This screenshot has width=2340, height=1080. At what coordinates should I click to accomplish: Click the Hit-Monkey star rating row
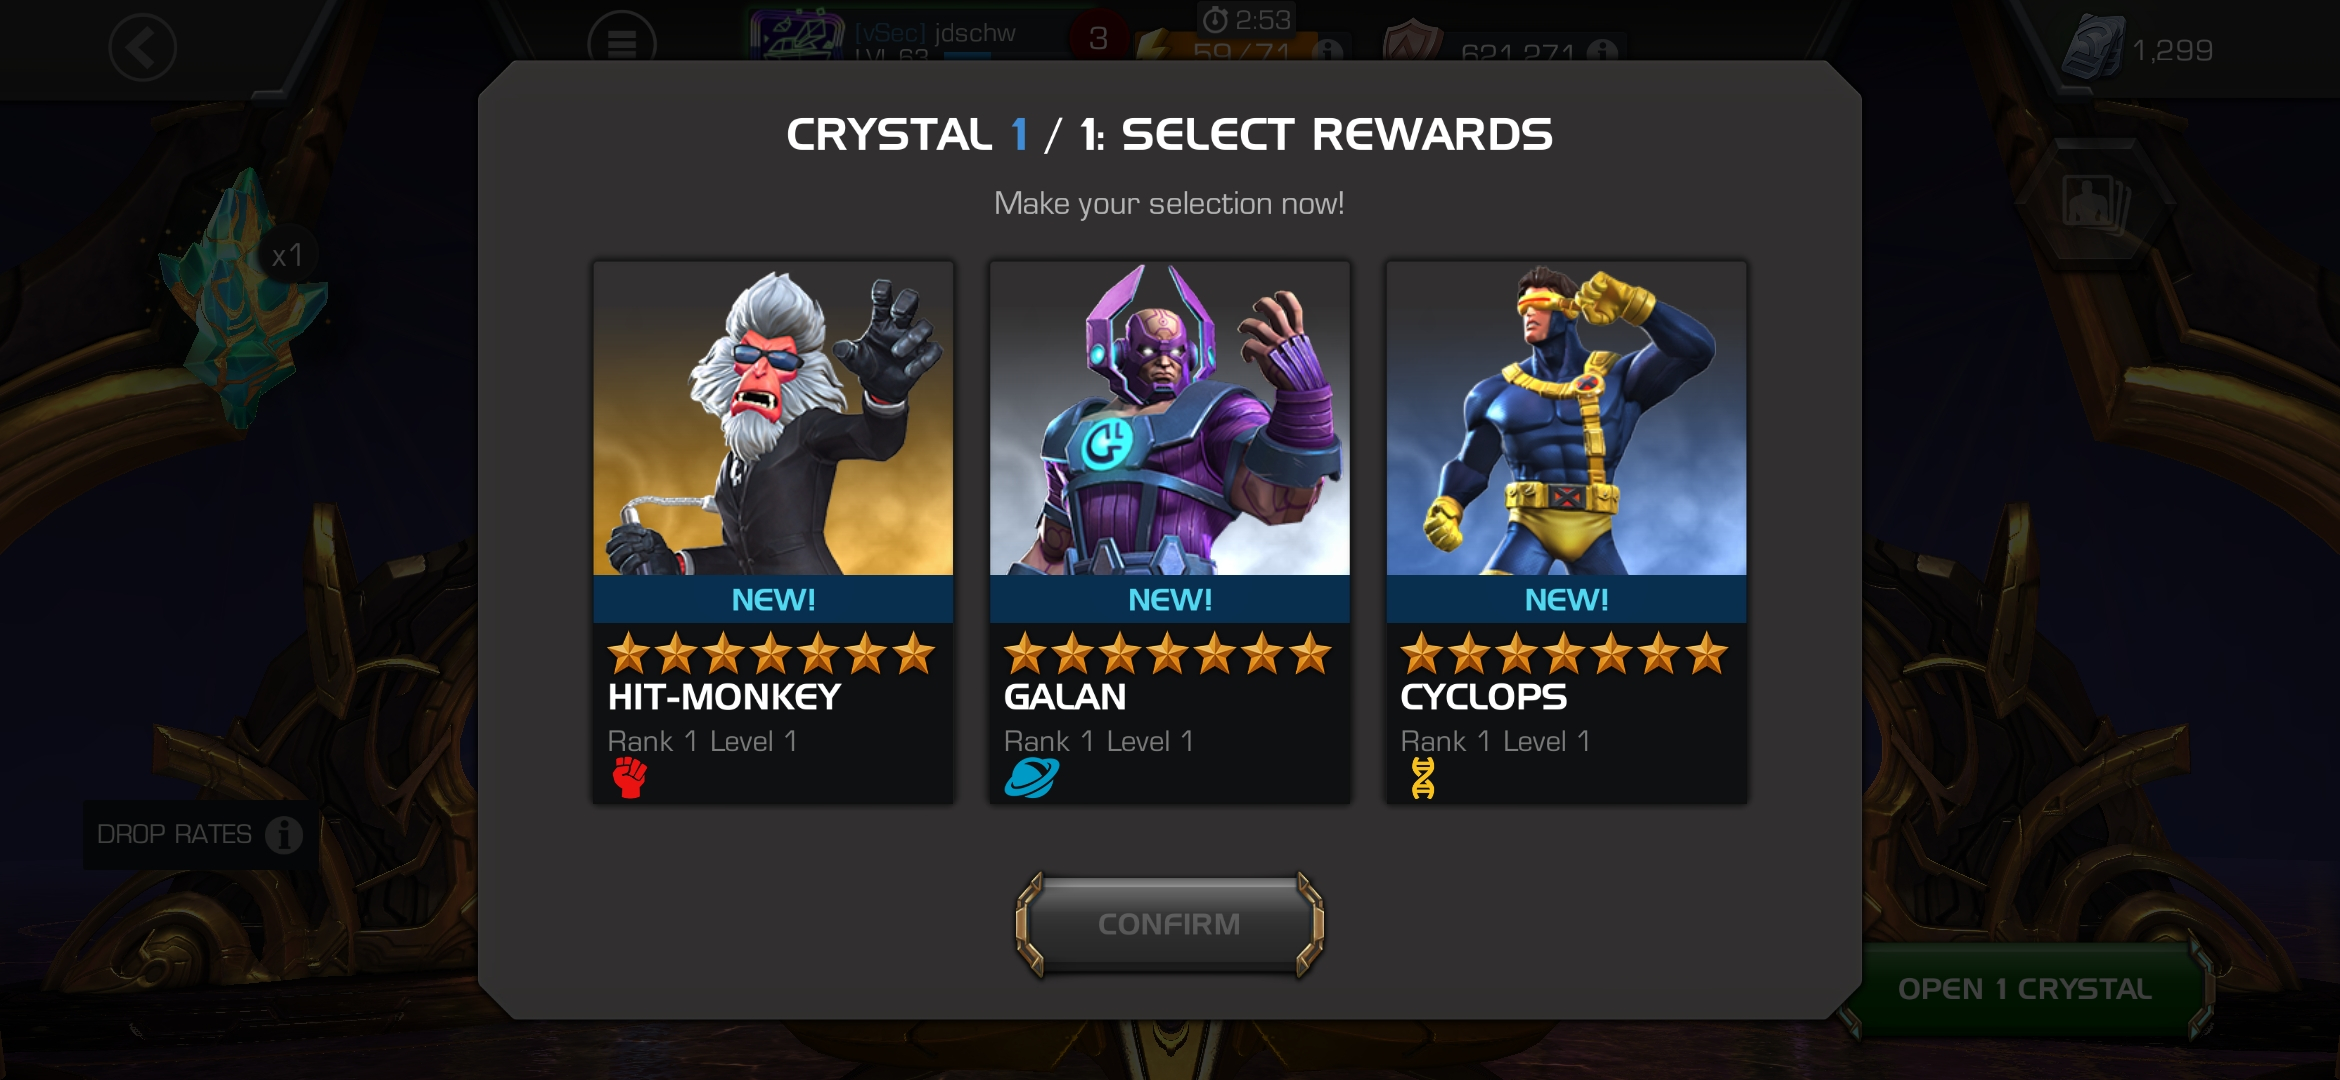pos(771,654)
